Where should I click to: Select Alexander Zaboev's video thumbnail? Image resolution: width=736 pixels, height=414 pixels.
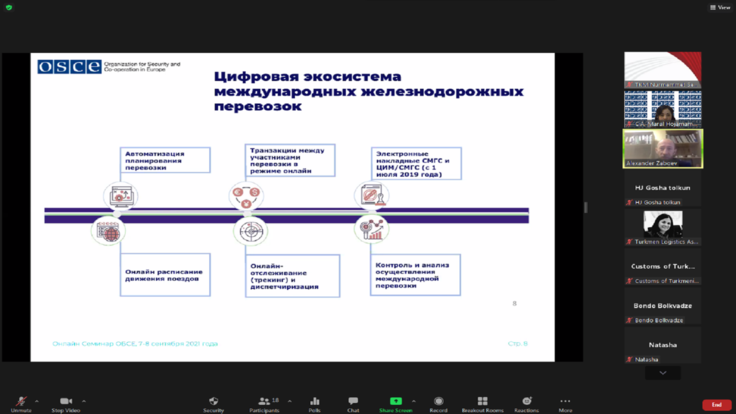663,149
